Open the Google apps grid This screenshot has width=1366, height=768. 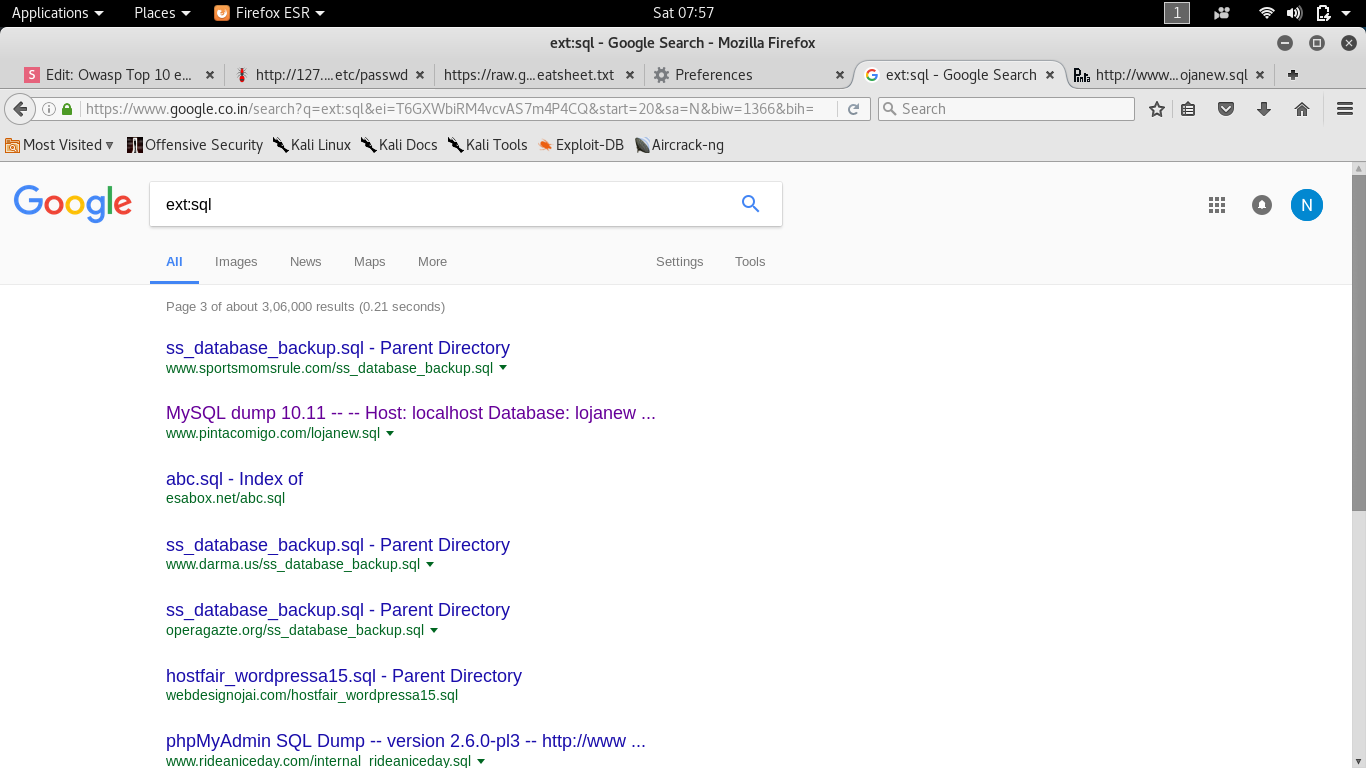click(1216, 205)
